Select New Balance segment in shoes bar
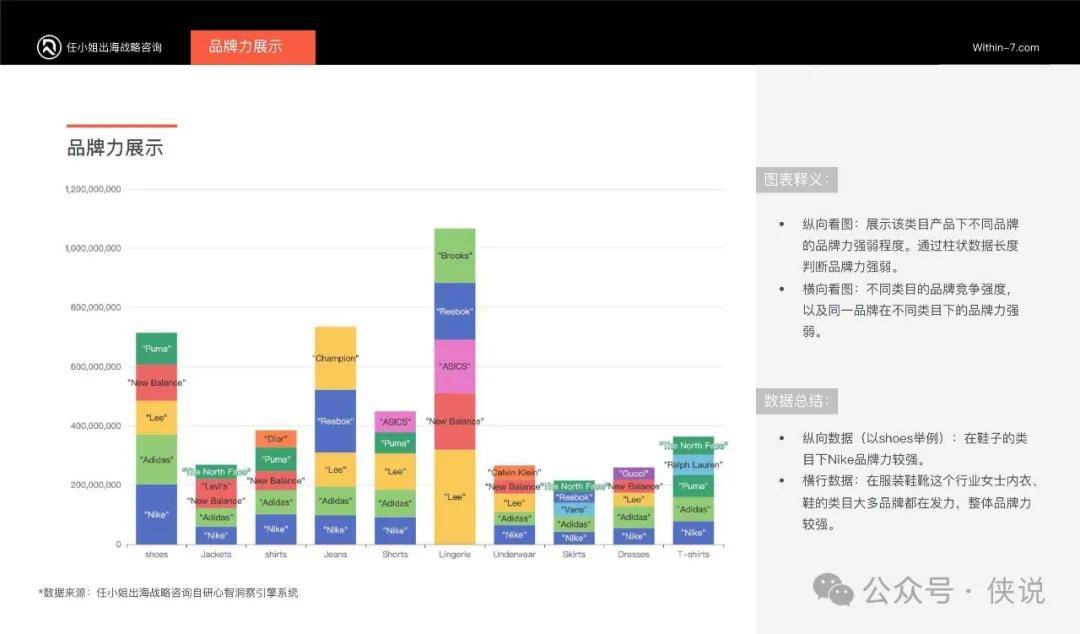This screenshot has width=1080, height=634. click(x=156, y=382)
